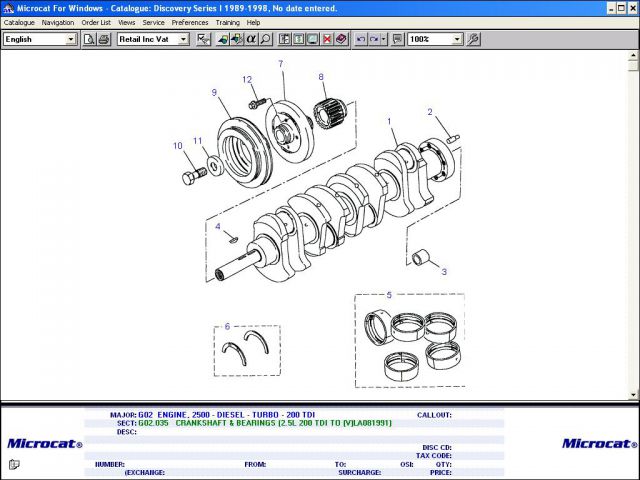The image size is (640, 480).
Task: Click the second vehicle index arrow icon
Action: tap(237, 39)
